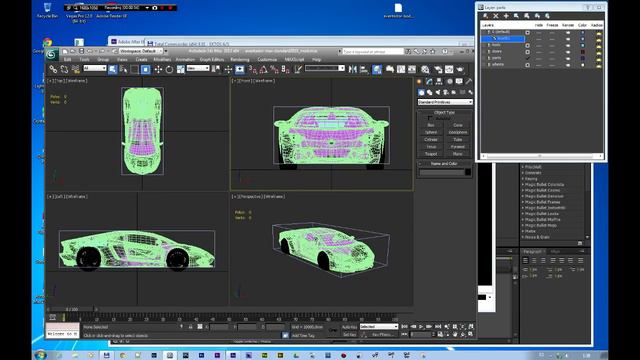Select Shapes category in Create panel
The image size is (640, 360).
[x=429, y=93]
